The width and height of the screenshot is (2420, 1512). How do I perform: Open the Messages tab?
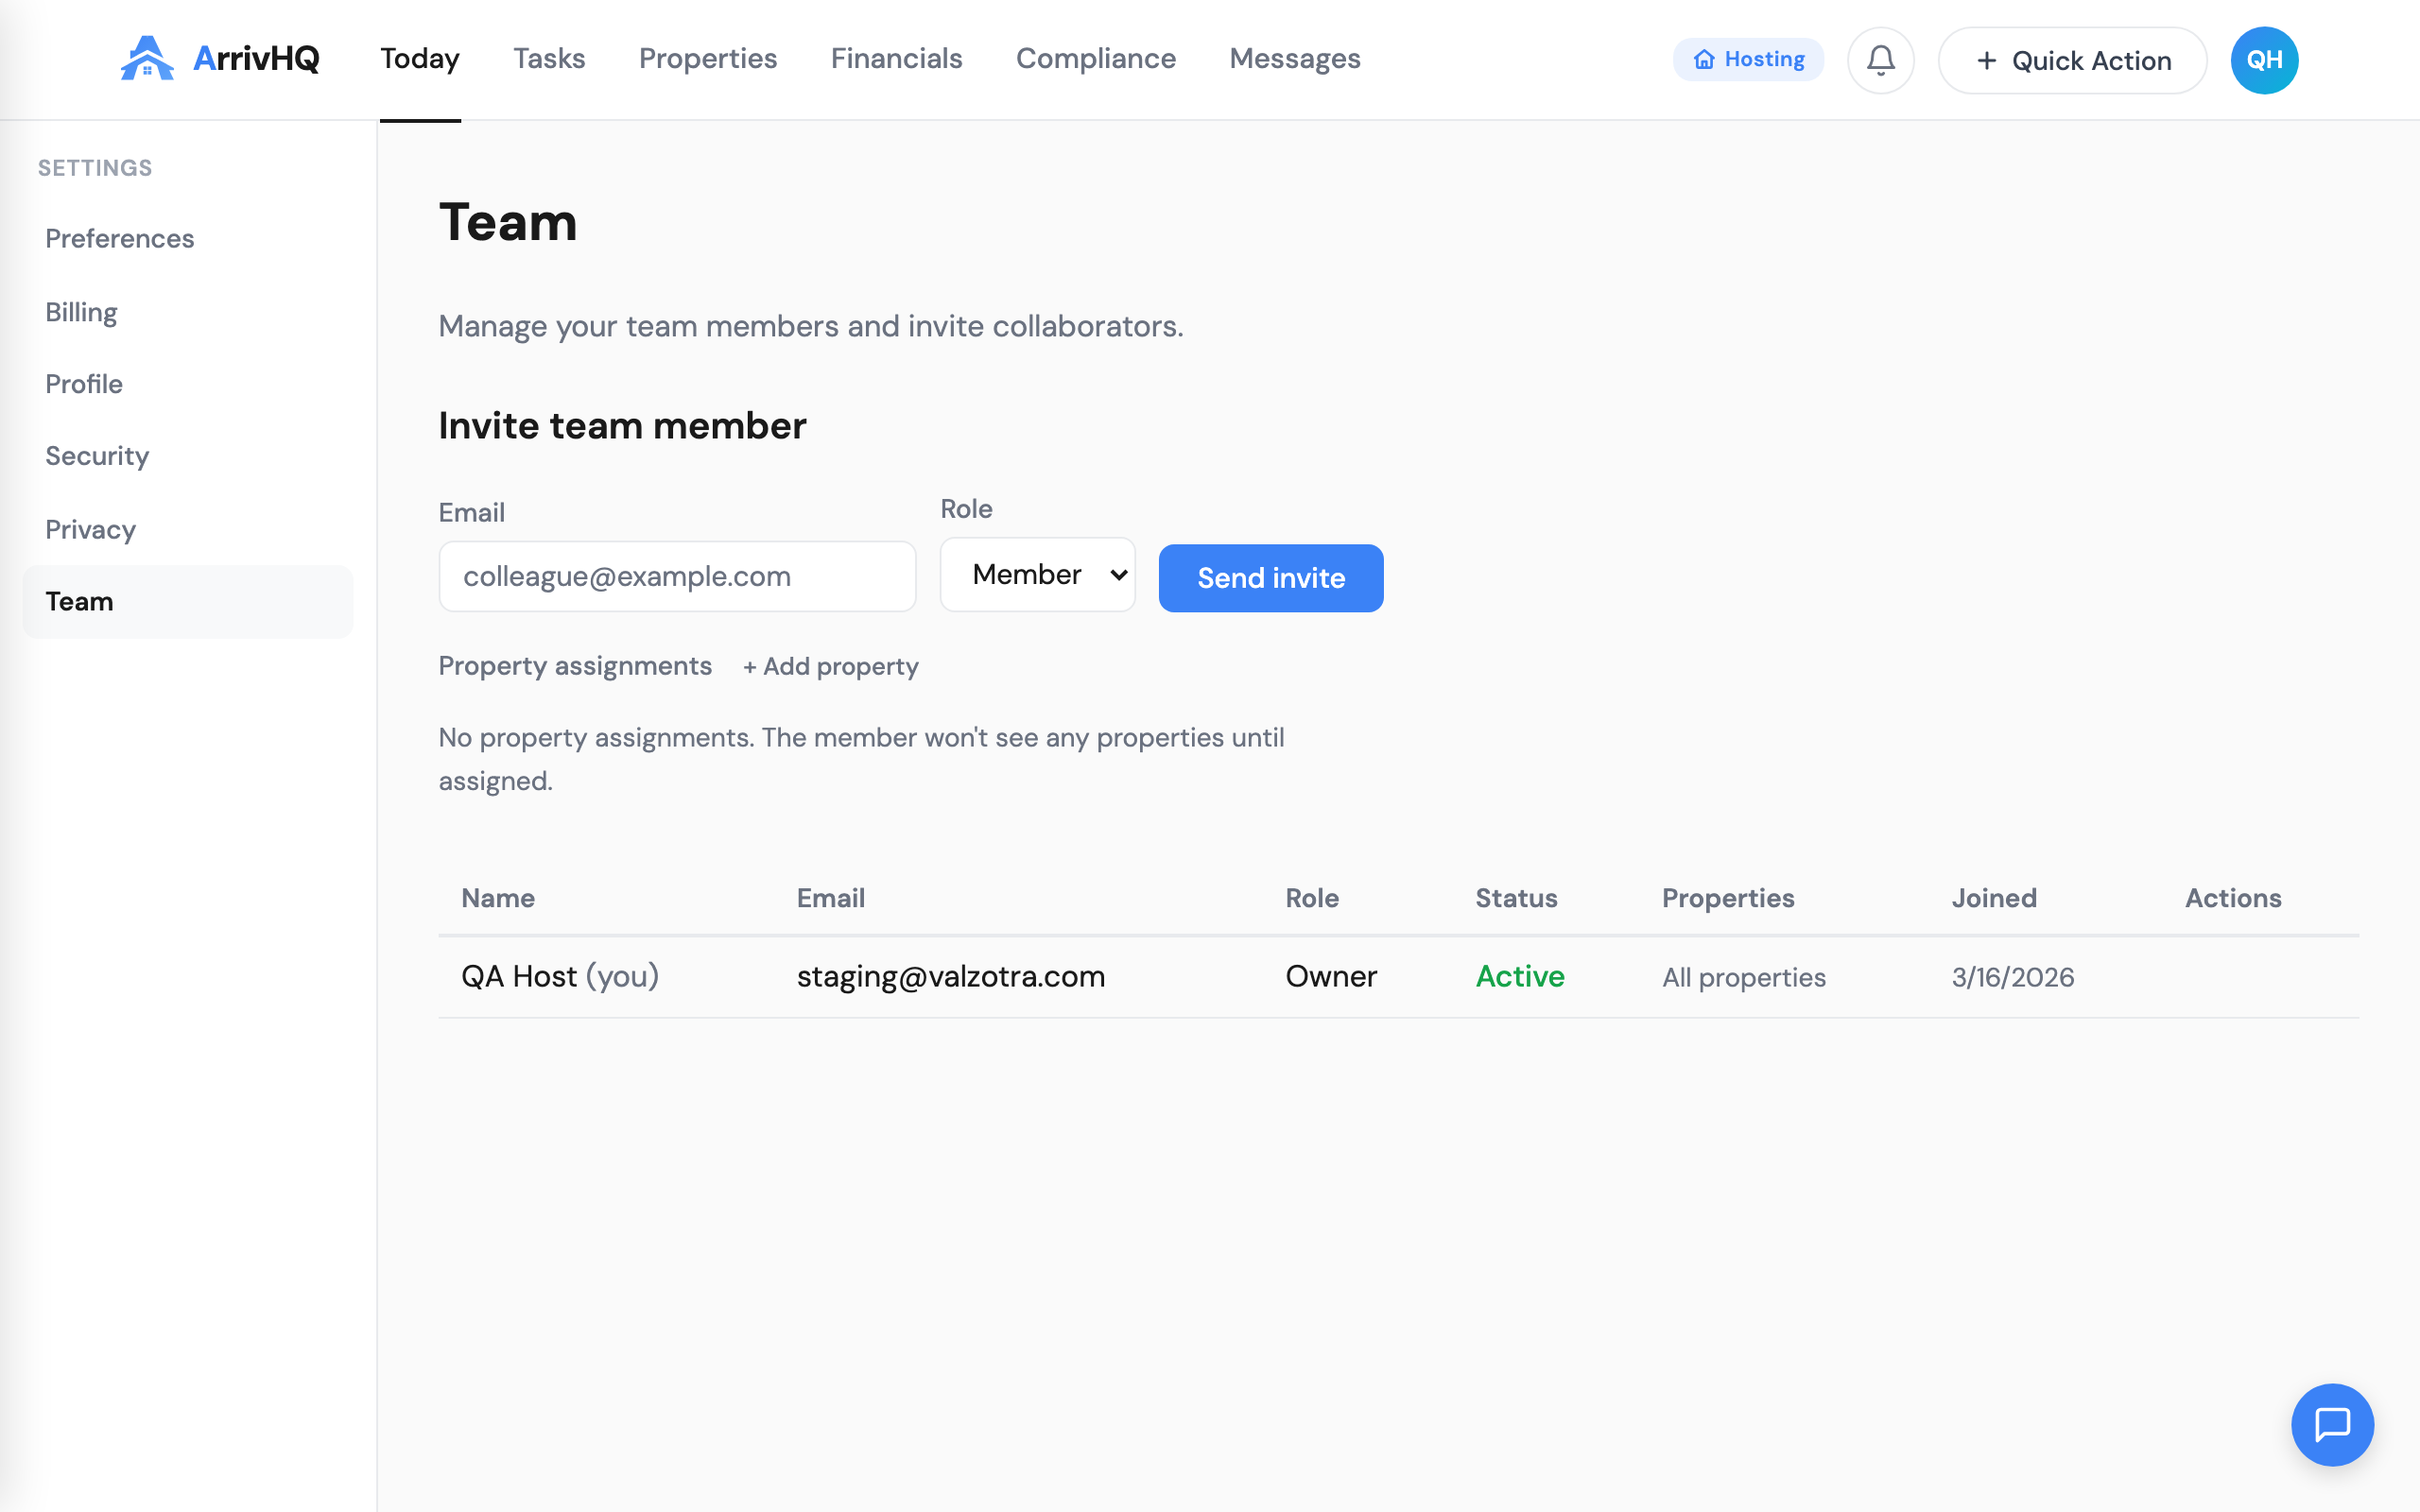coord(1294,58)
